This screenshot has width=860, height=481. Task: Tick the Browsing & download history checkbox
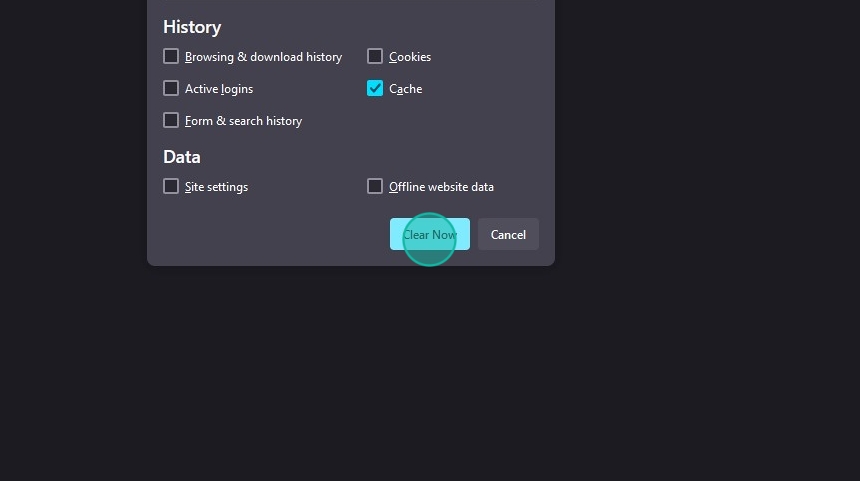tap(171, 56)
